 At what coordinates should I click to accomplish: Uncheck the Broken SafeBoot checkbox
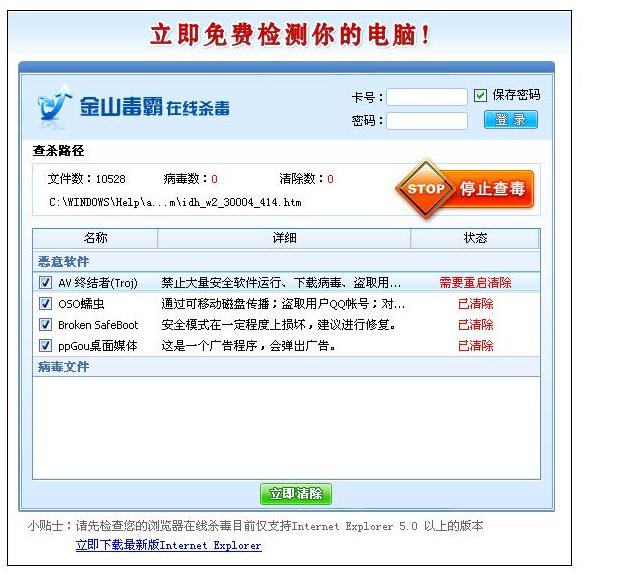[x=45, y=324]
